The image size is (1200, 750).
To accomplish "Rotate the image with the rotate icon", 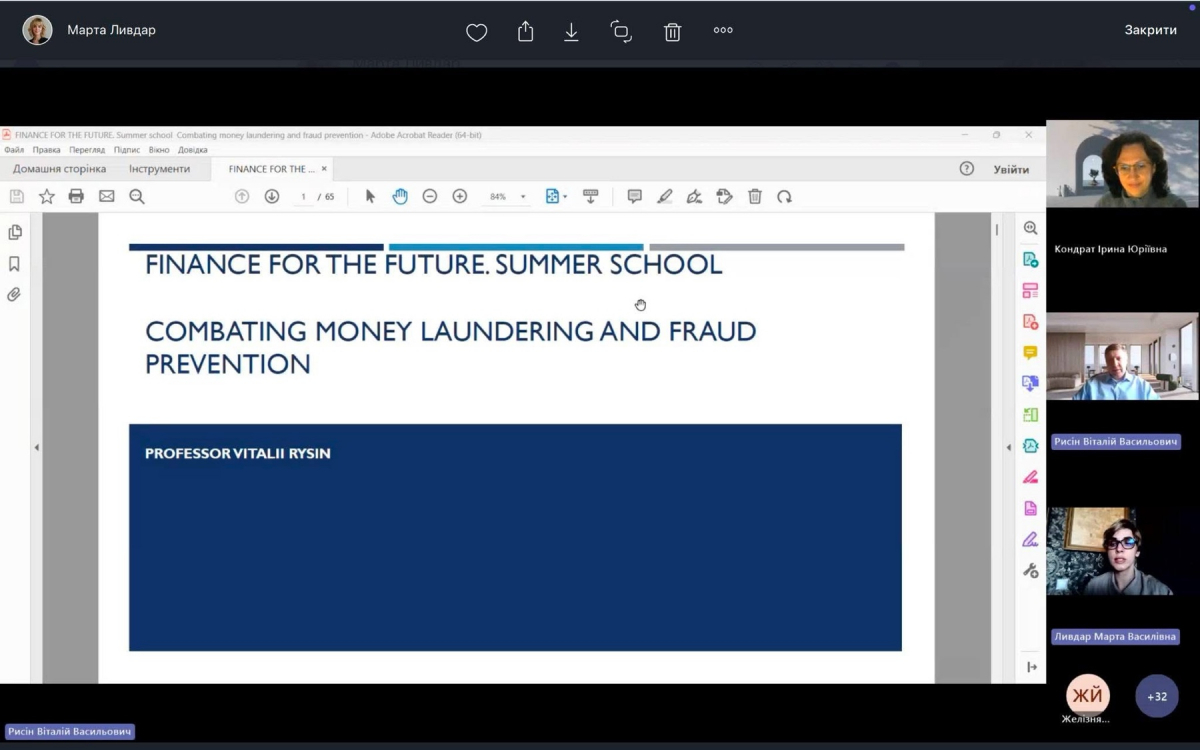I will tap(621, 32).
